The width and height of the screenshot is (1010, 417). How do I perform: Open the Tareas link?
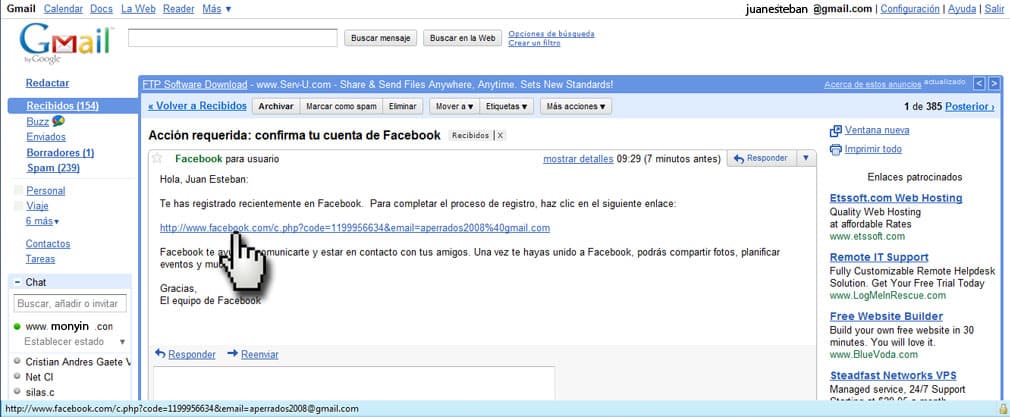point(40,259)
